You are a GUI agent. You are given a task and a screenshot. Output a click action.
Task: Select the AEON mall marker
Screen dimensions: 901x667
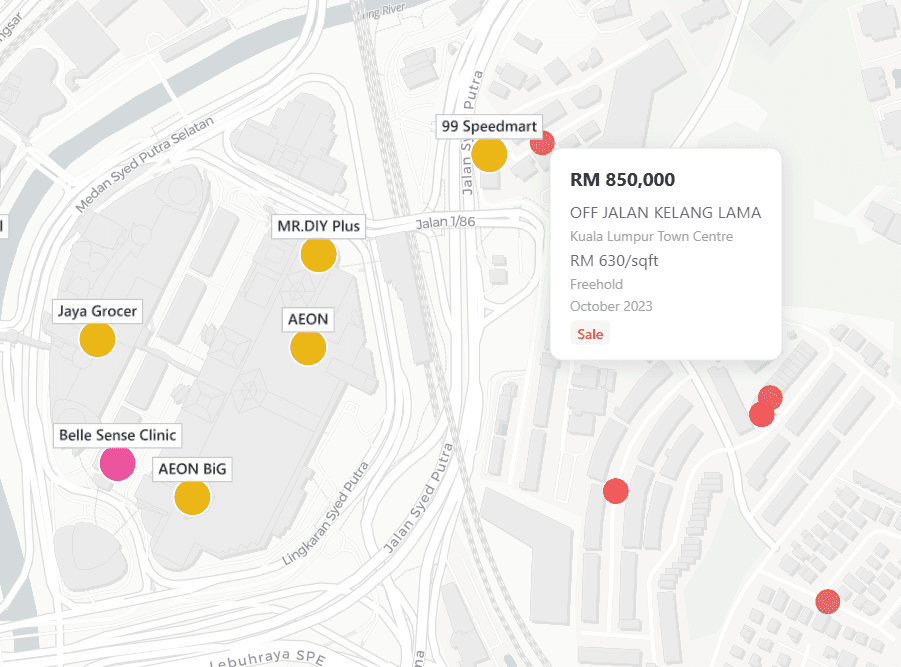click(x=307, y=348)
